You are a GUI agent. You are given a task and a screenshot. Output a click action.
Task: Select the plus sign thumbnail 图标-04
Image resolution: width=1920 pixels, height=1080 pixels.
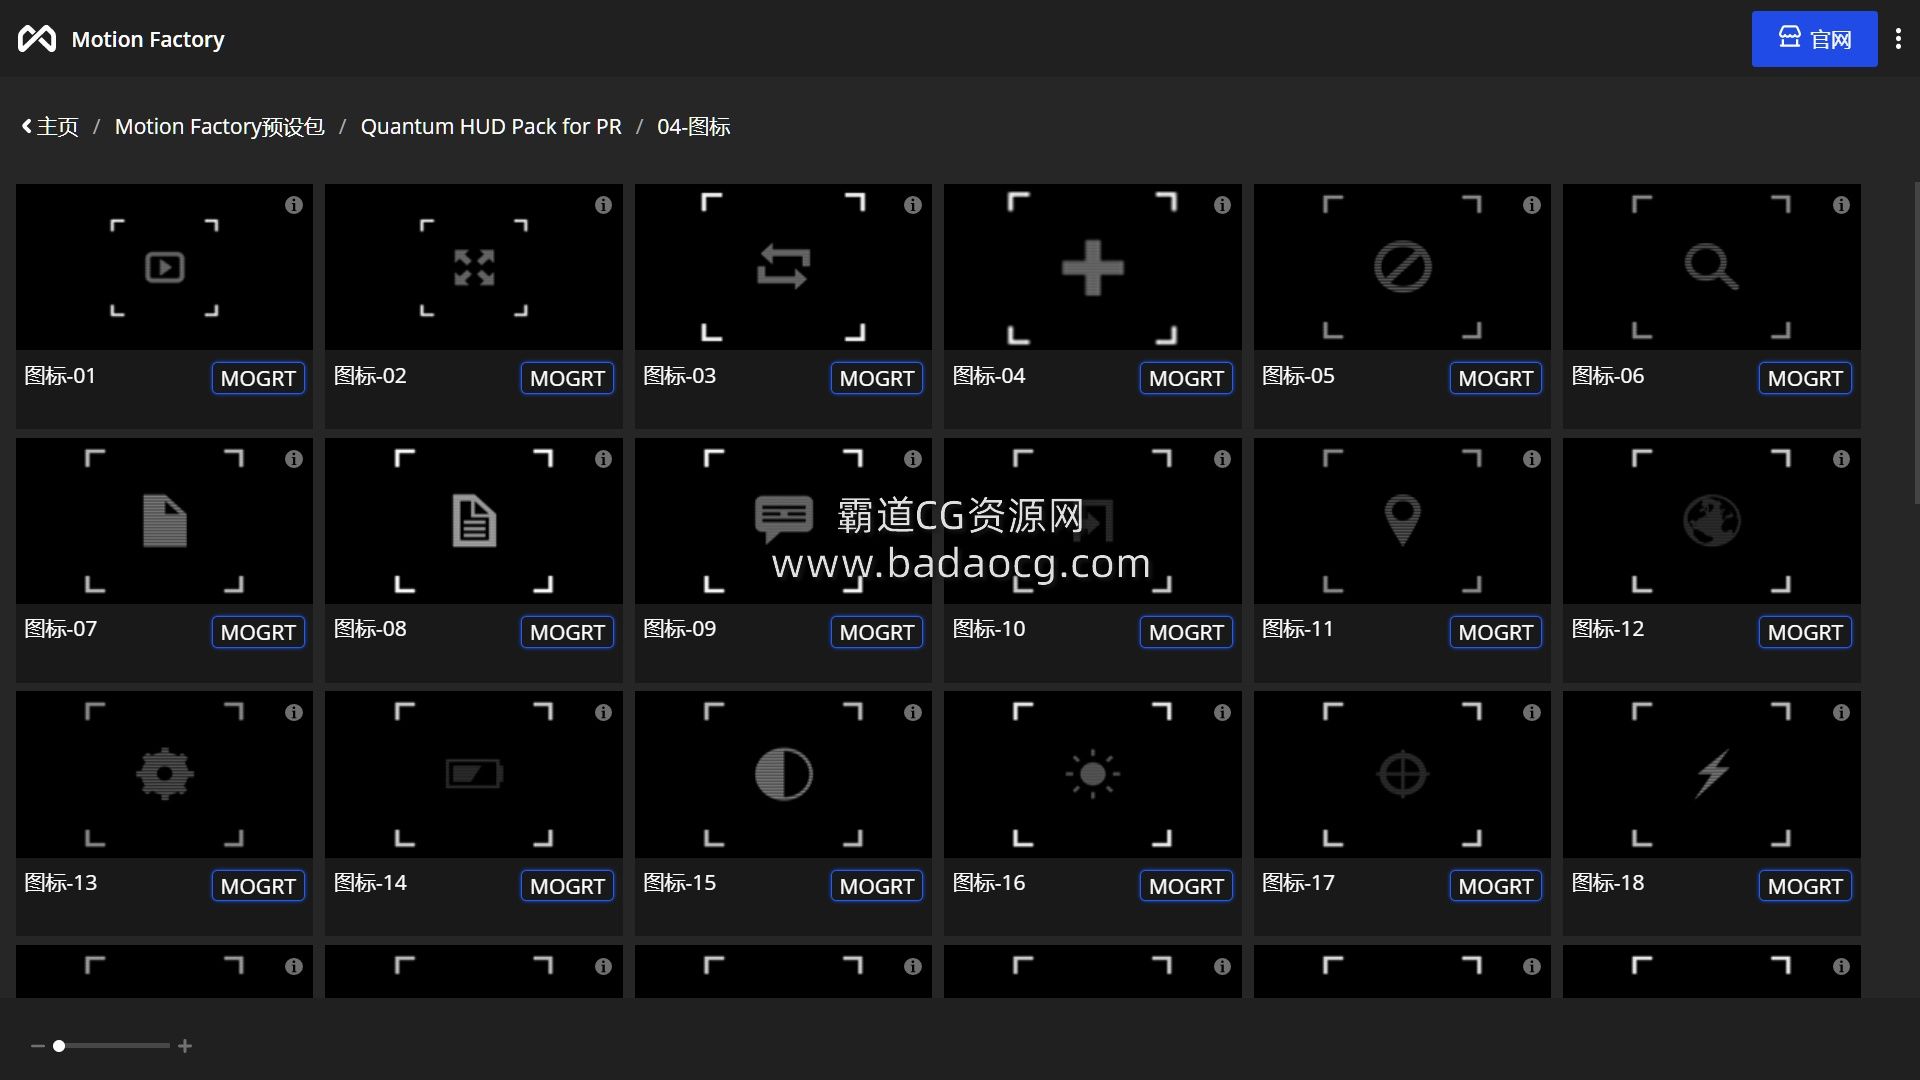[1093, 267]
